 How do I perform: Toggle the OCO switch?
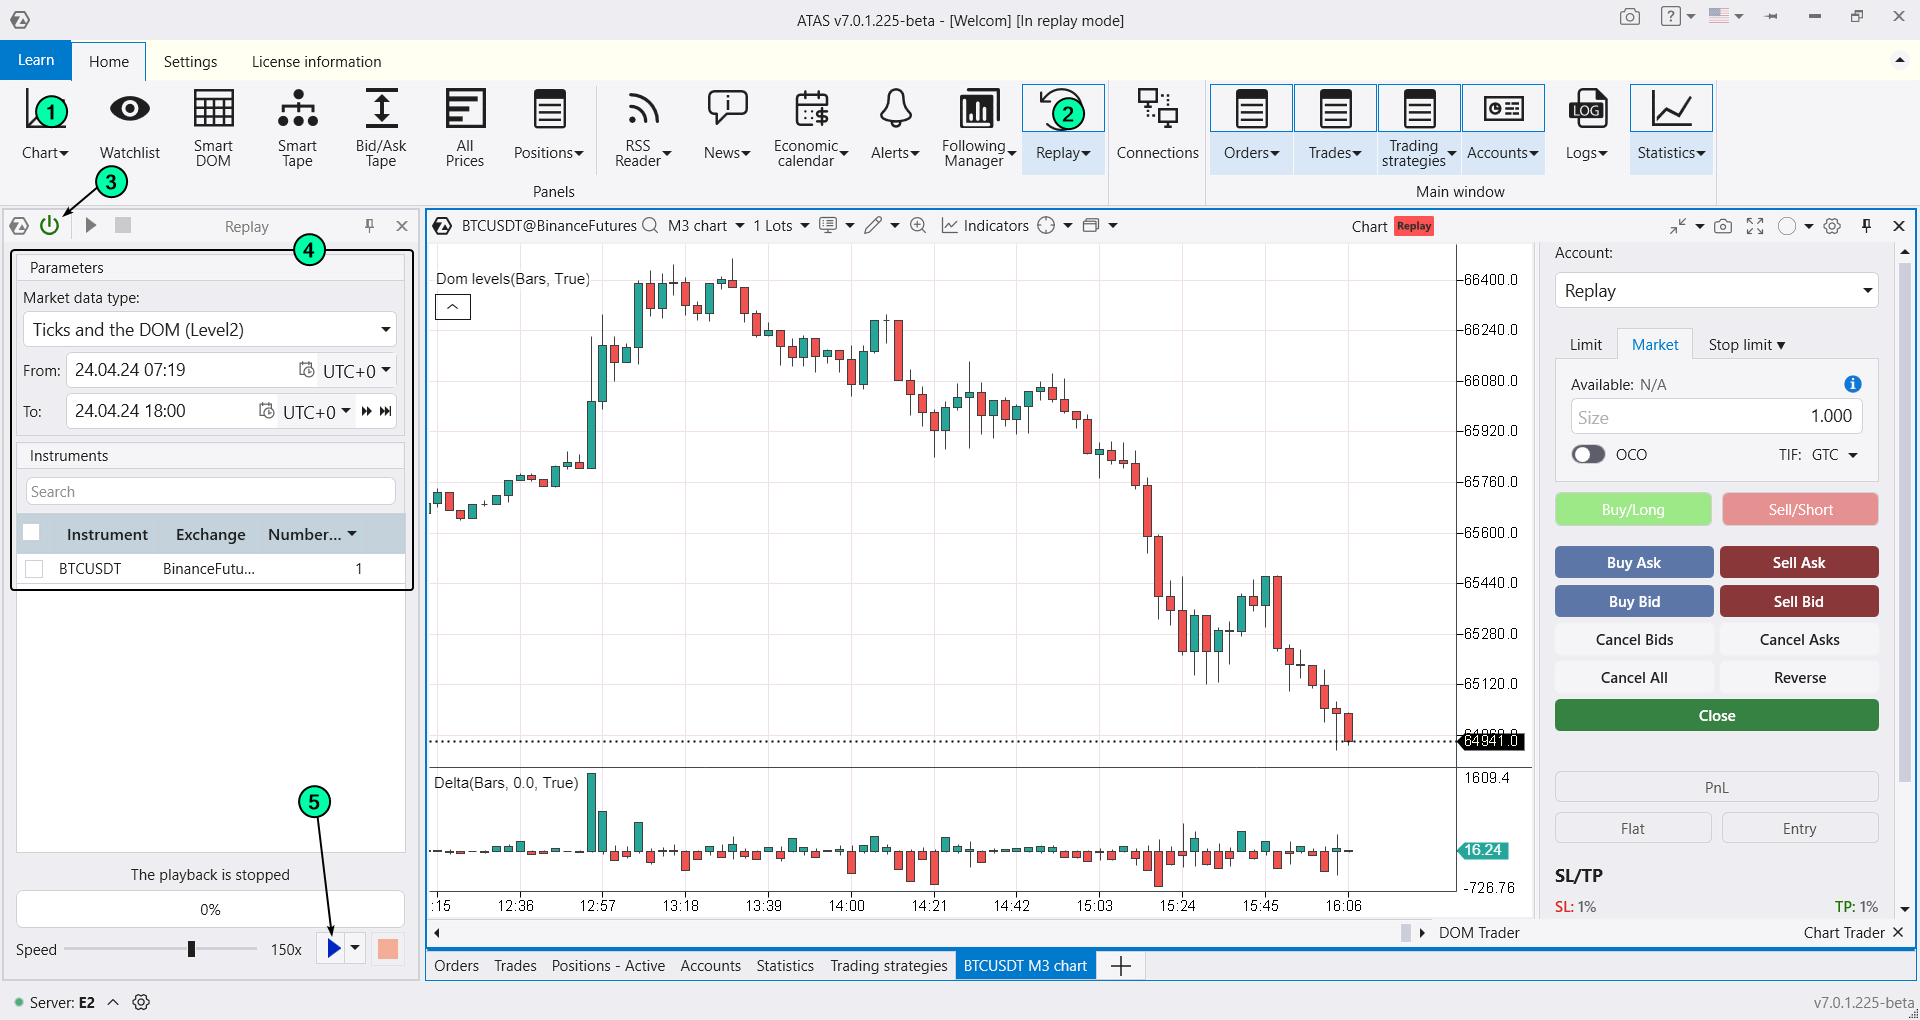pyautogui.click(x=1588, y=455)
